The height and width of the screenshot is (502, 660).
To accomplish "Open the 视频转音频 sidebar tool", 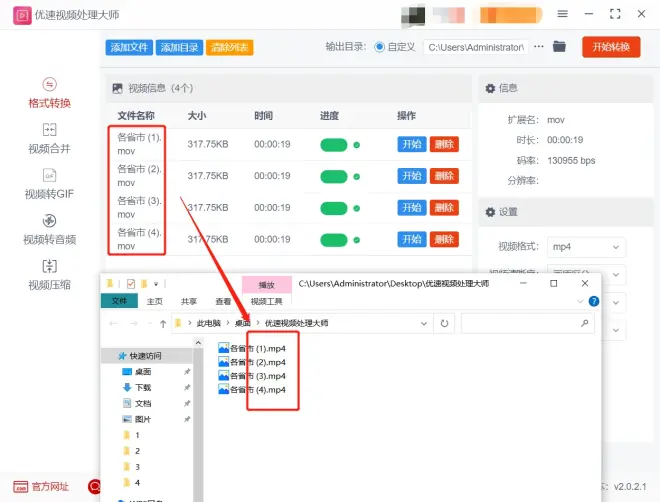I will tap(49, 230).
